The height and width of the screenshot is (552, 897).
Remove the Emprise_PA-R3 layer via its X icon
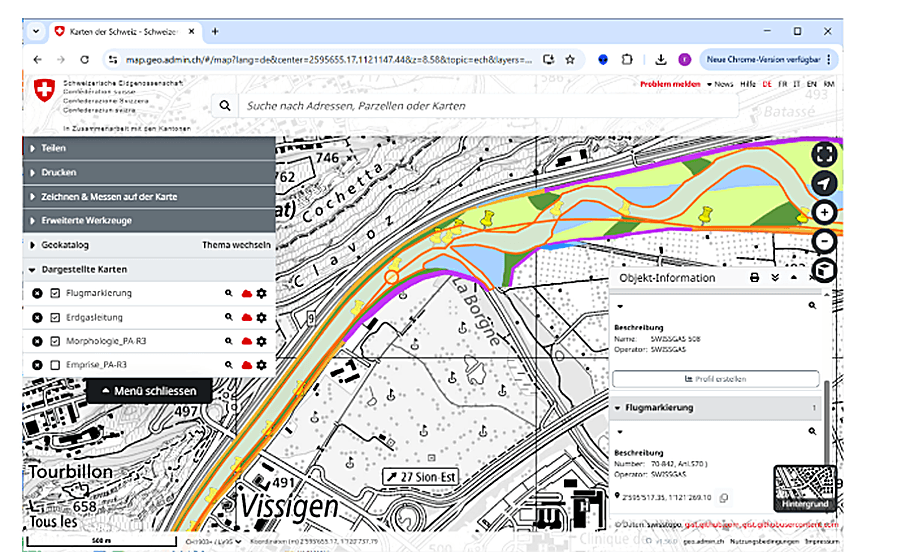click(37, 365)
